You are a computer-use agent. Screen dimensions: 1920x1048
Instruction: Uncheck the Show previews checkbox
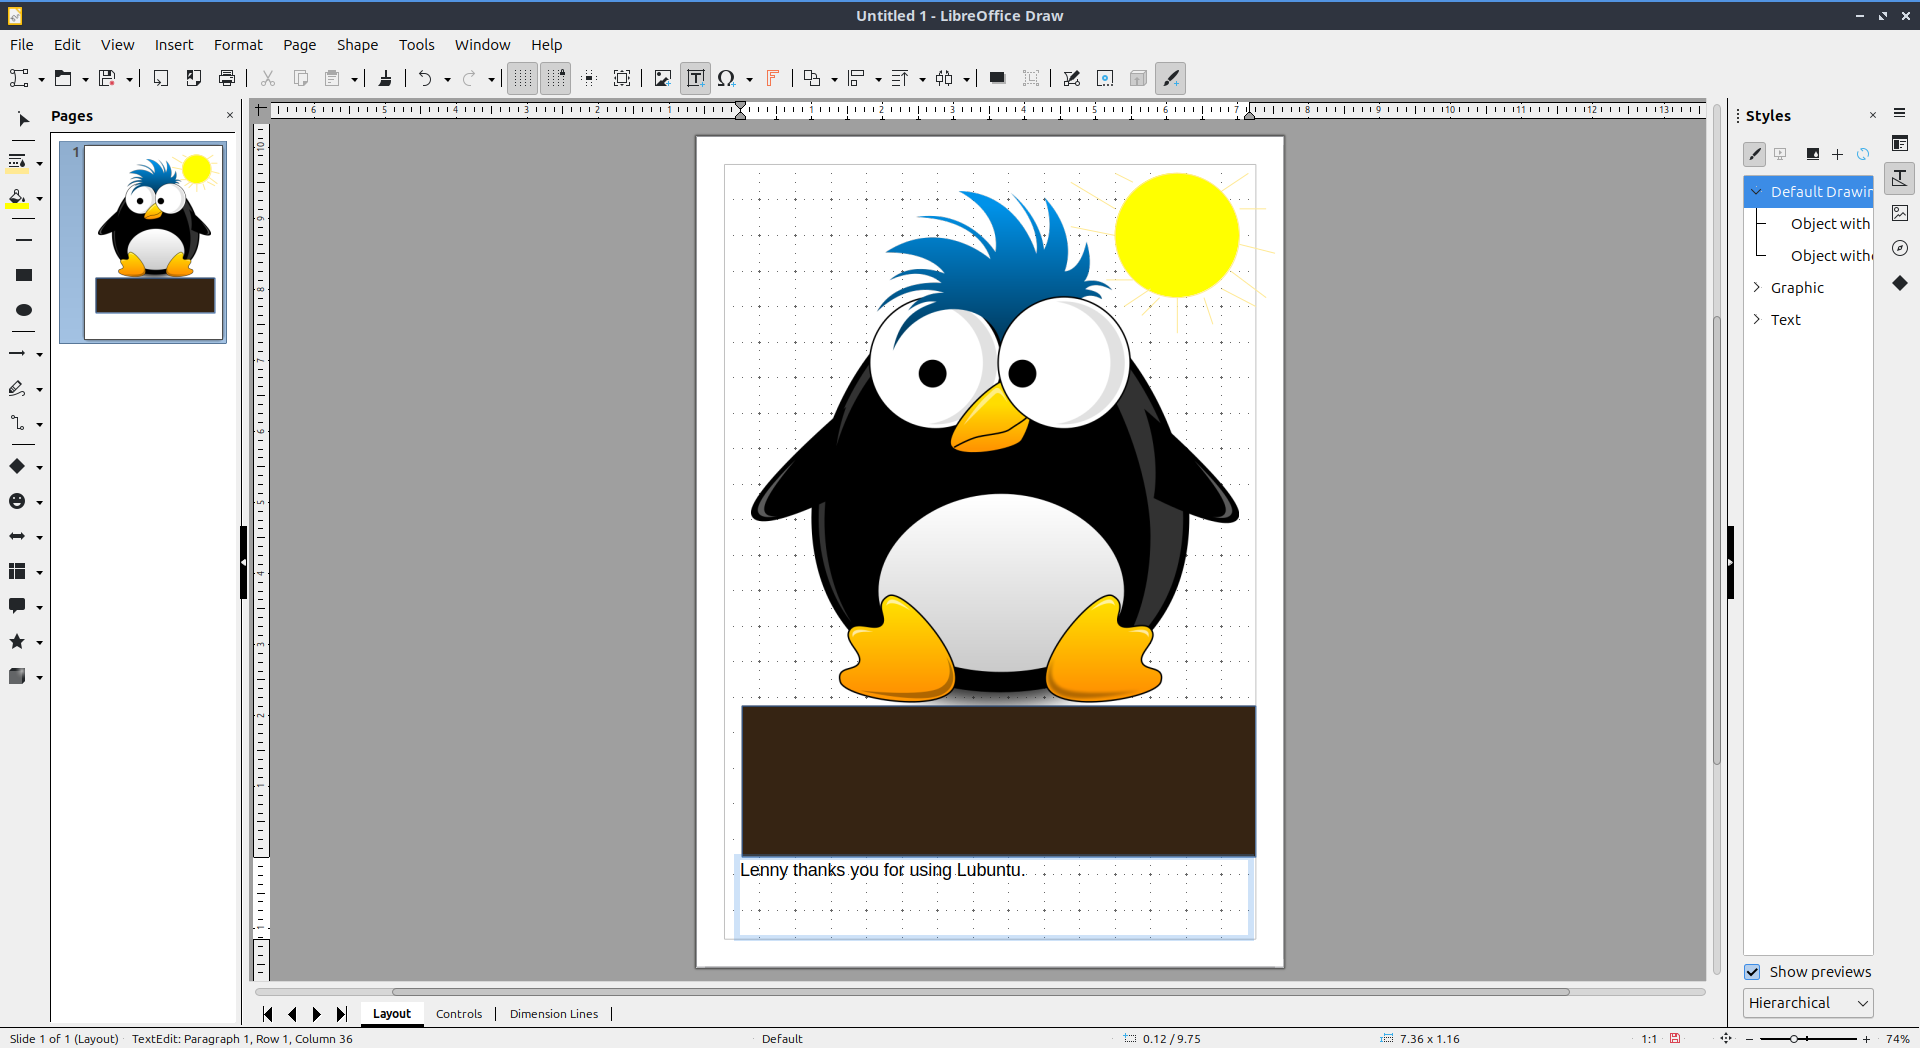tap(1752, 972)
